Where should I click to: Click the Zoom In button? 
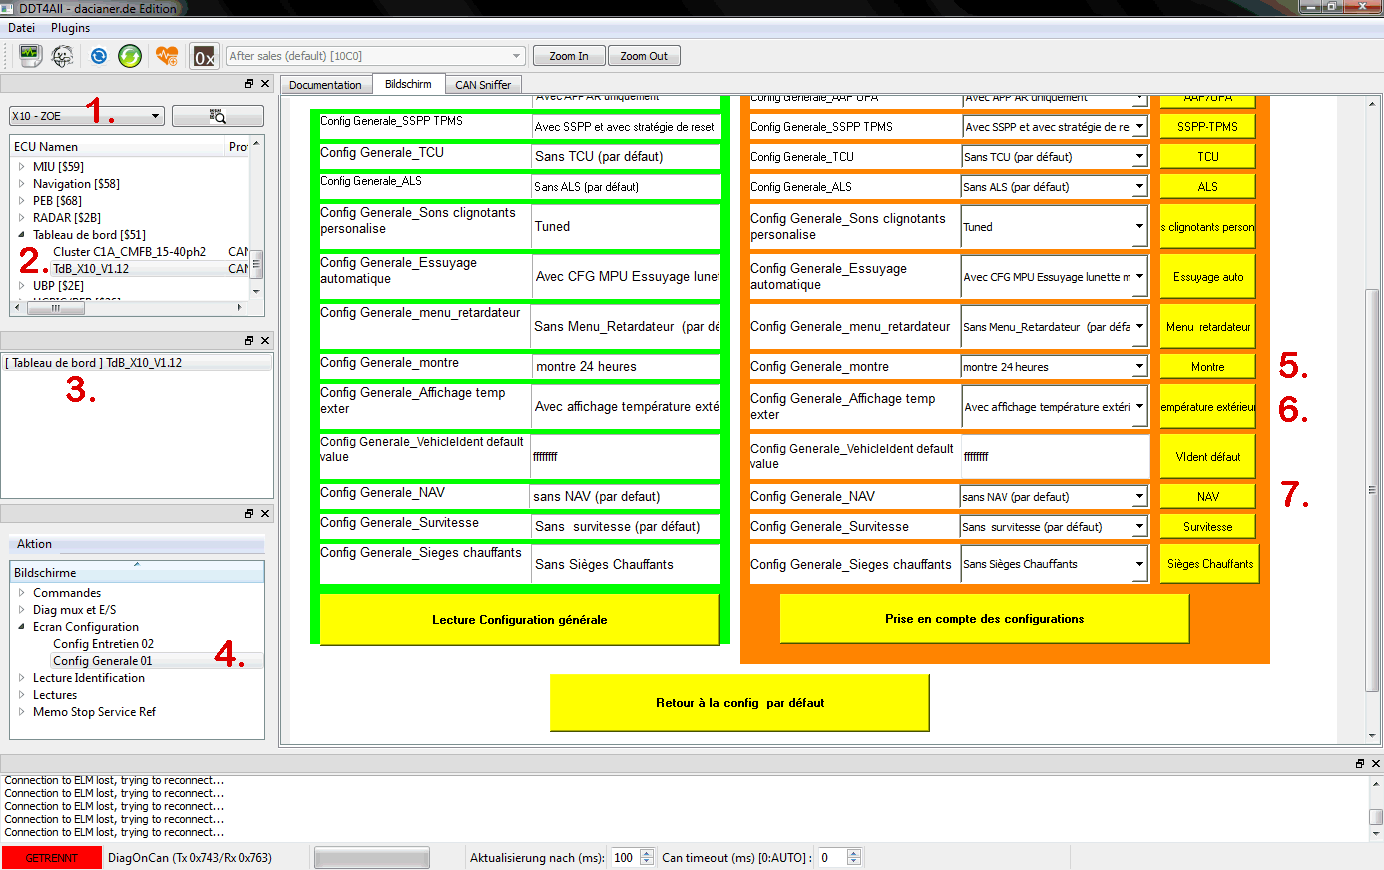coord(568,56)
